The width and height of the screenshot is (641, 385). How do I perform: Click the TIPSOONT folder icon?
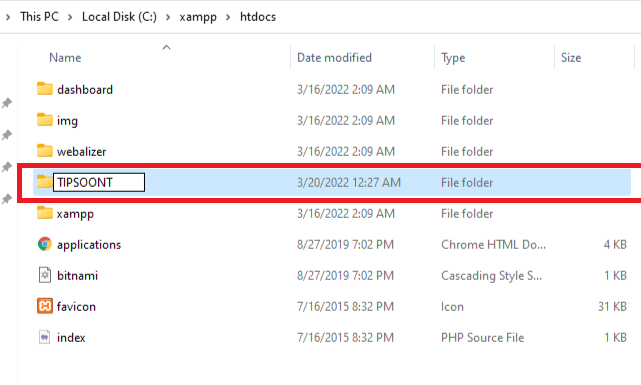(x=45, y=182)
